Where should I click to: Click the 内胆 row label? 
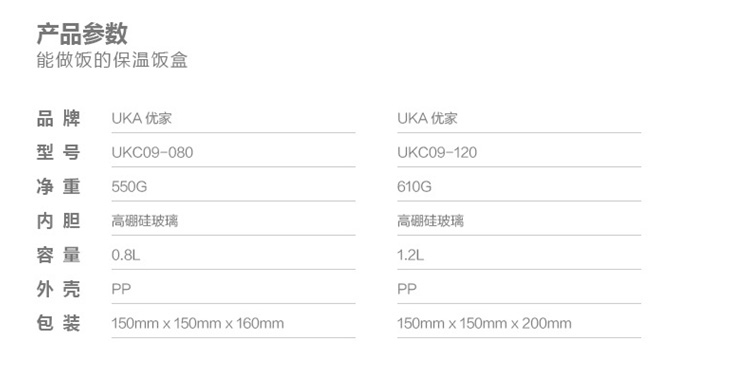[58, 221]
